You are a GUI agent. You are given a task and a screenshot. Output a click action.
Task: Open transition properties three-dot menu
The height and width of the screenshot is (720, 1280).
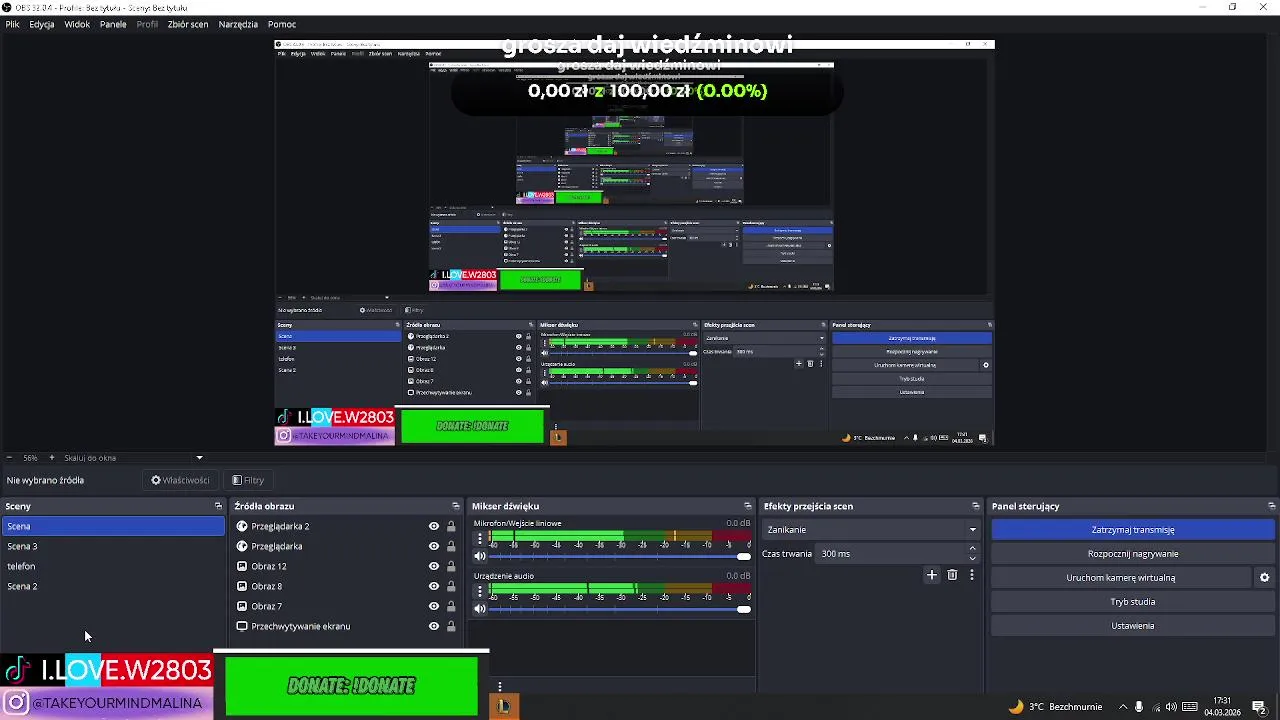(971, 575)
